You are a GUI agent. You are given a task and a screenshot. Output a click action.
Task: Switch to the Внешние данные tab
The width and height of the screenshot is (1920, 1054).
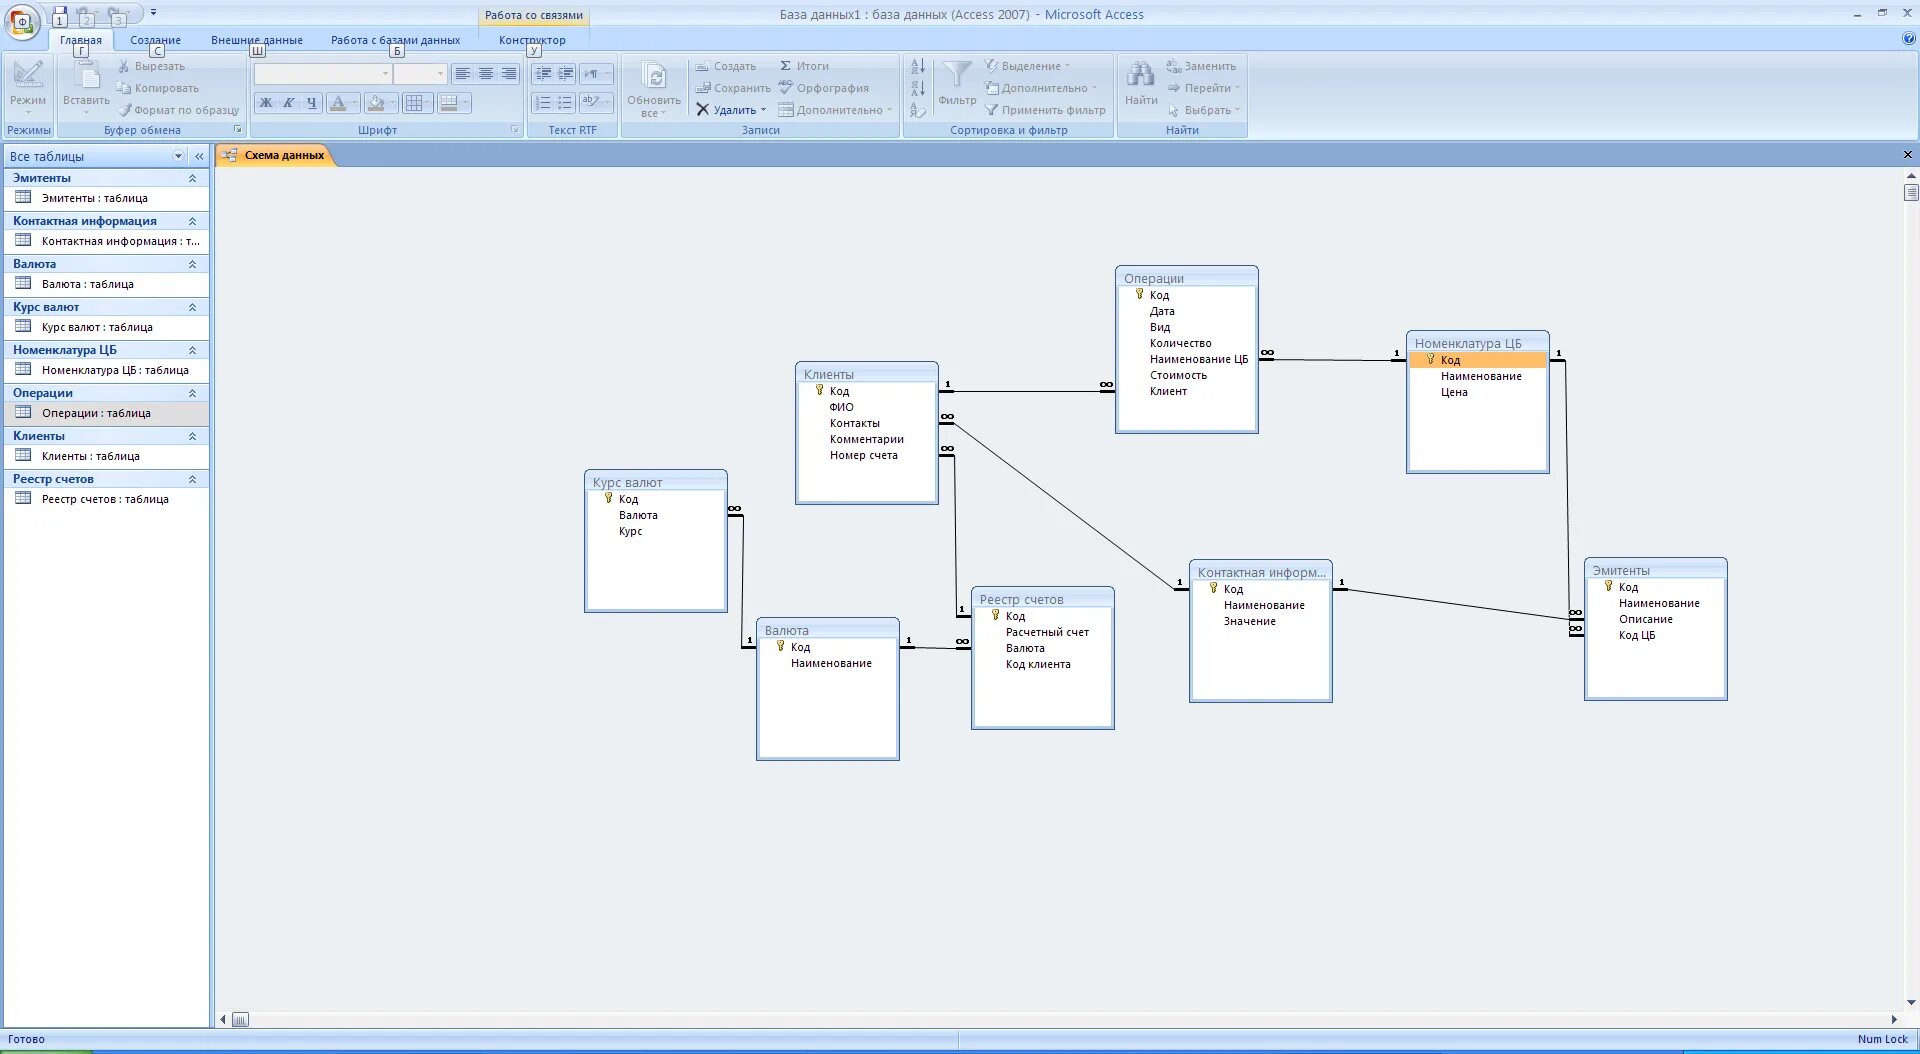257,40
